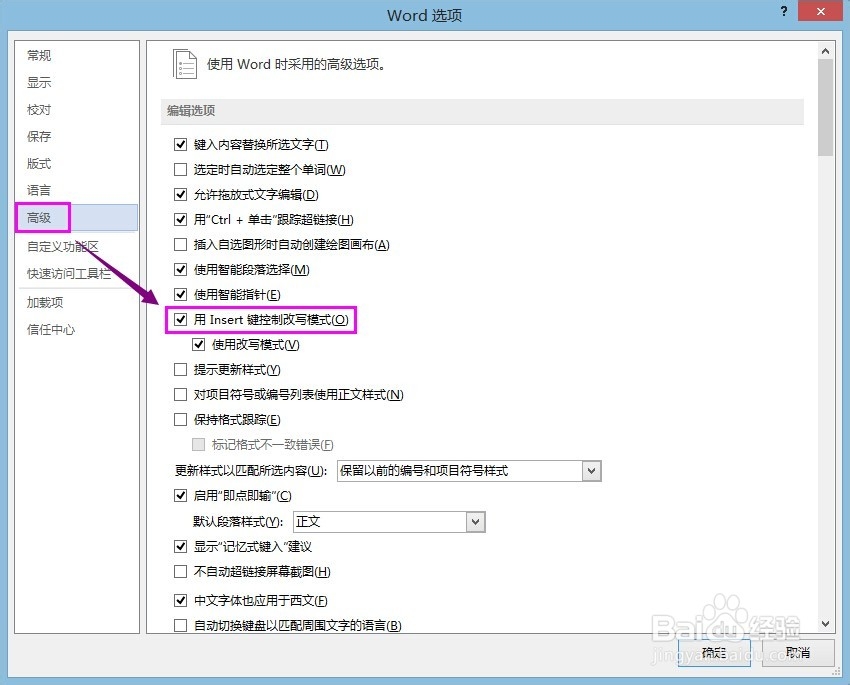Disable "允许拖放式文字编辑" option
The height and width of the screenshot is (685, 850).
tap(180, 195)
